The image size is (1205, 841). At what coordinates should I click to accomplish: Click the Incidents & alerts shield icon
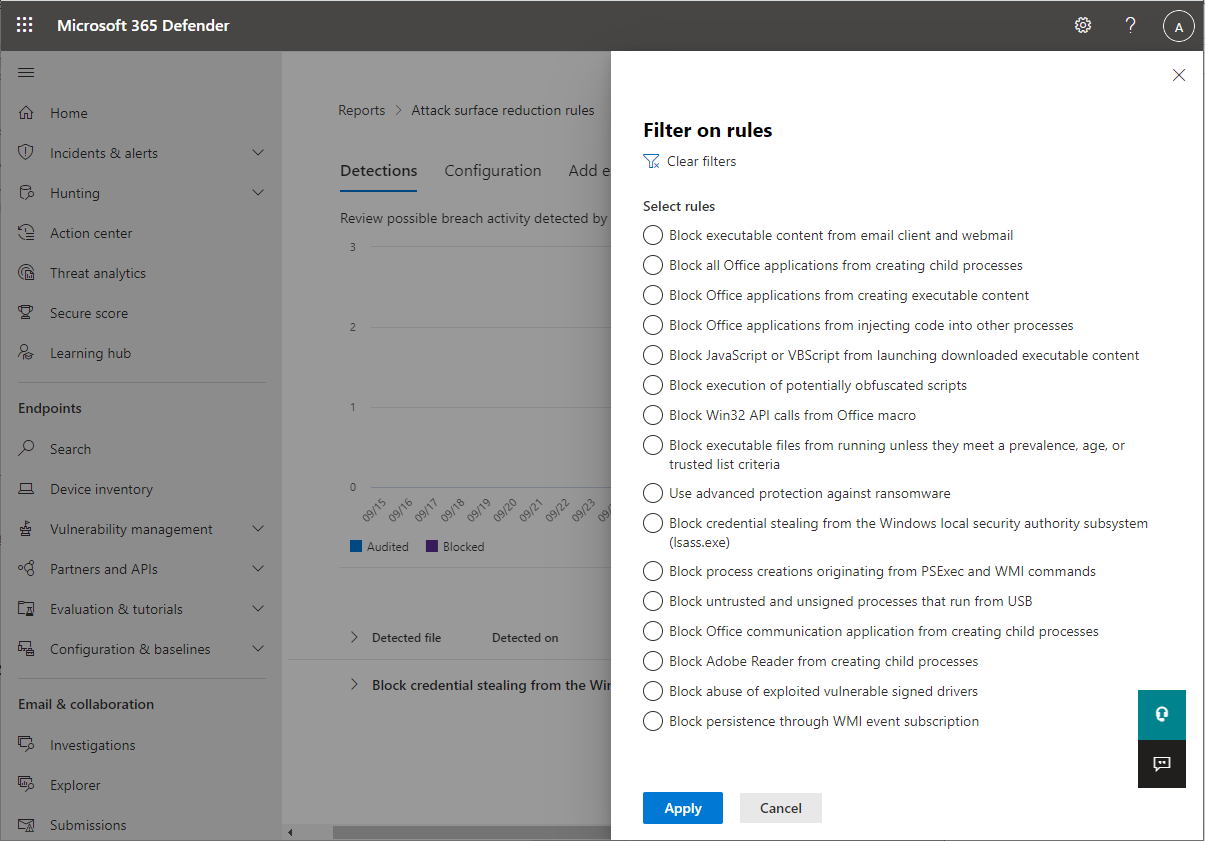point(27,153)
